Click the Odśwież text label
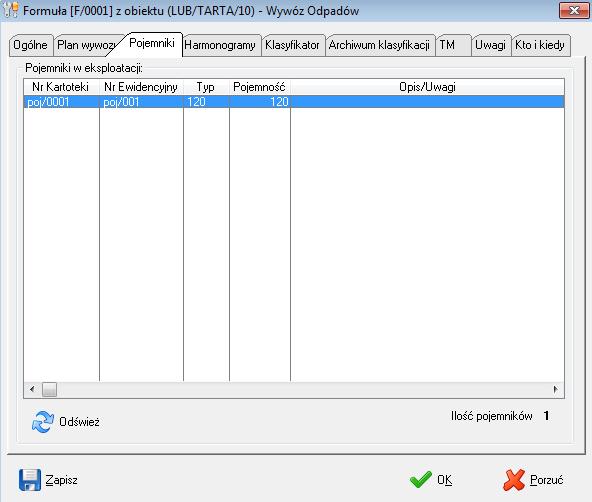Screen dimensions: 592x502 (79, 422)
